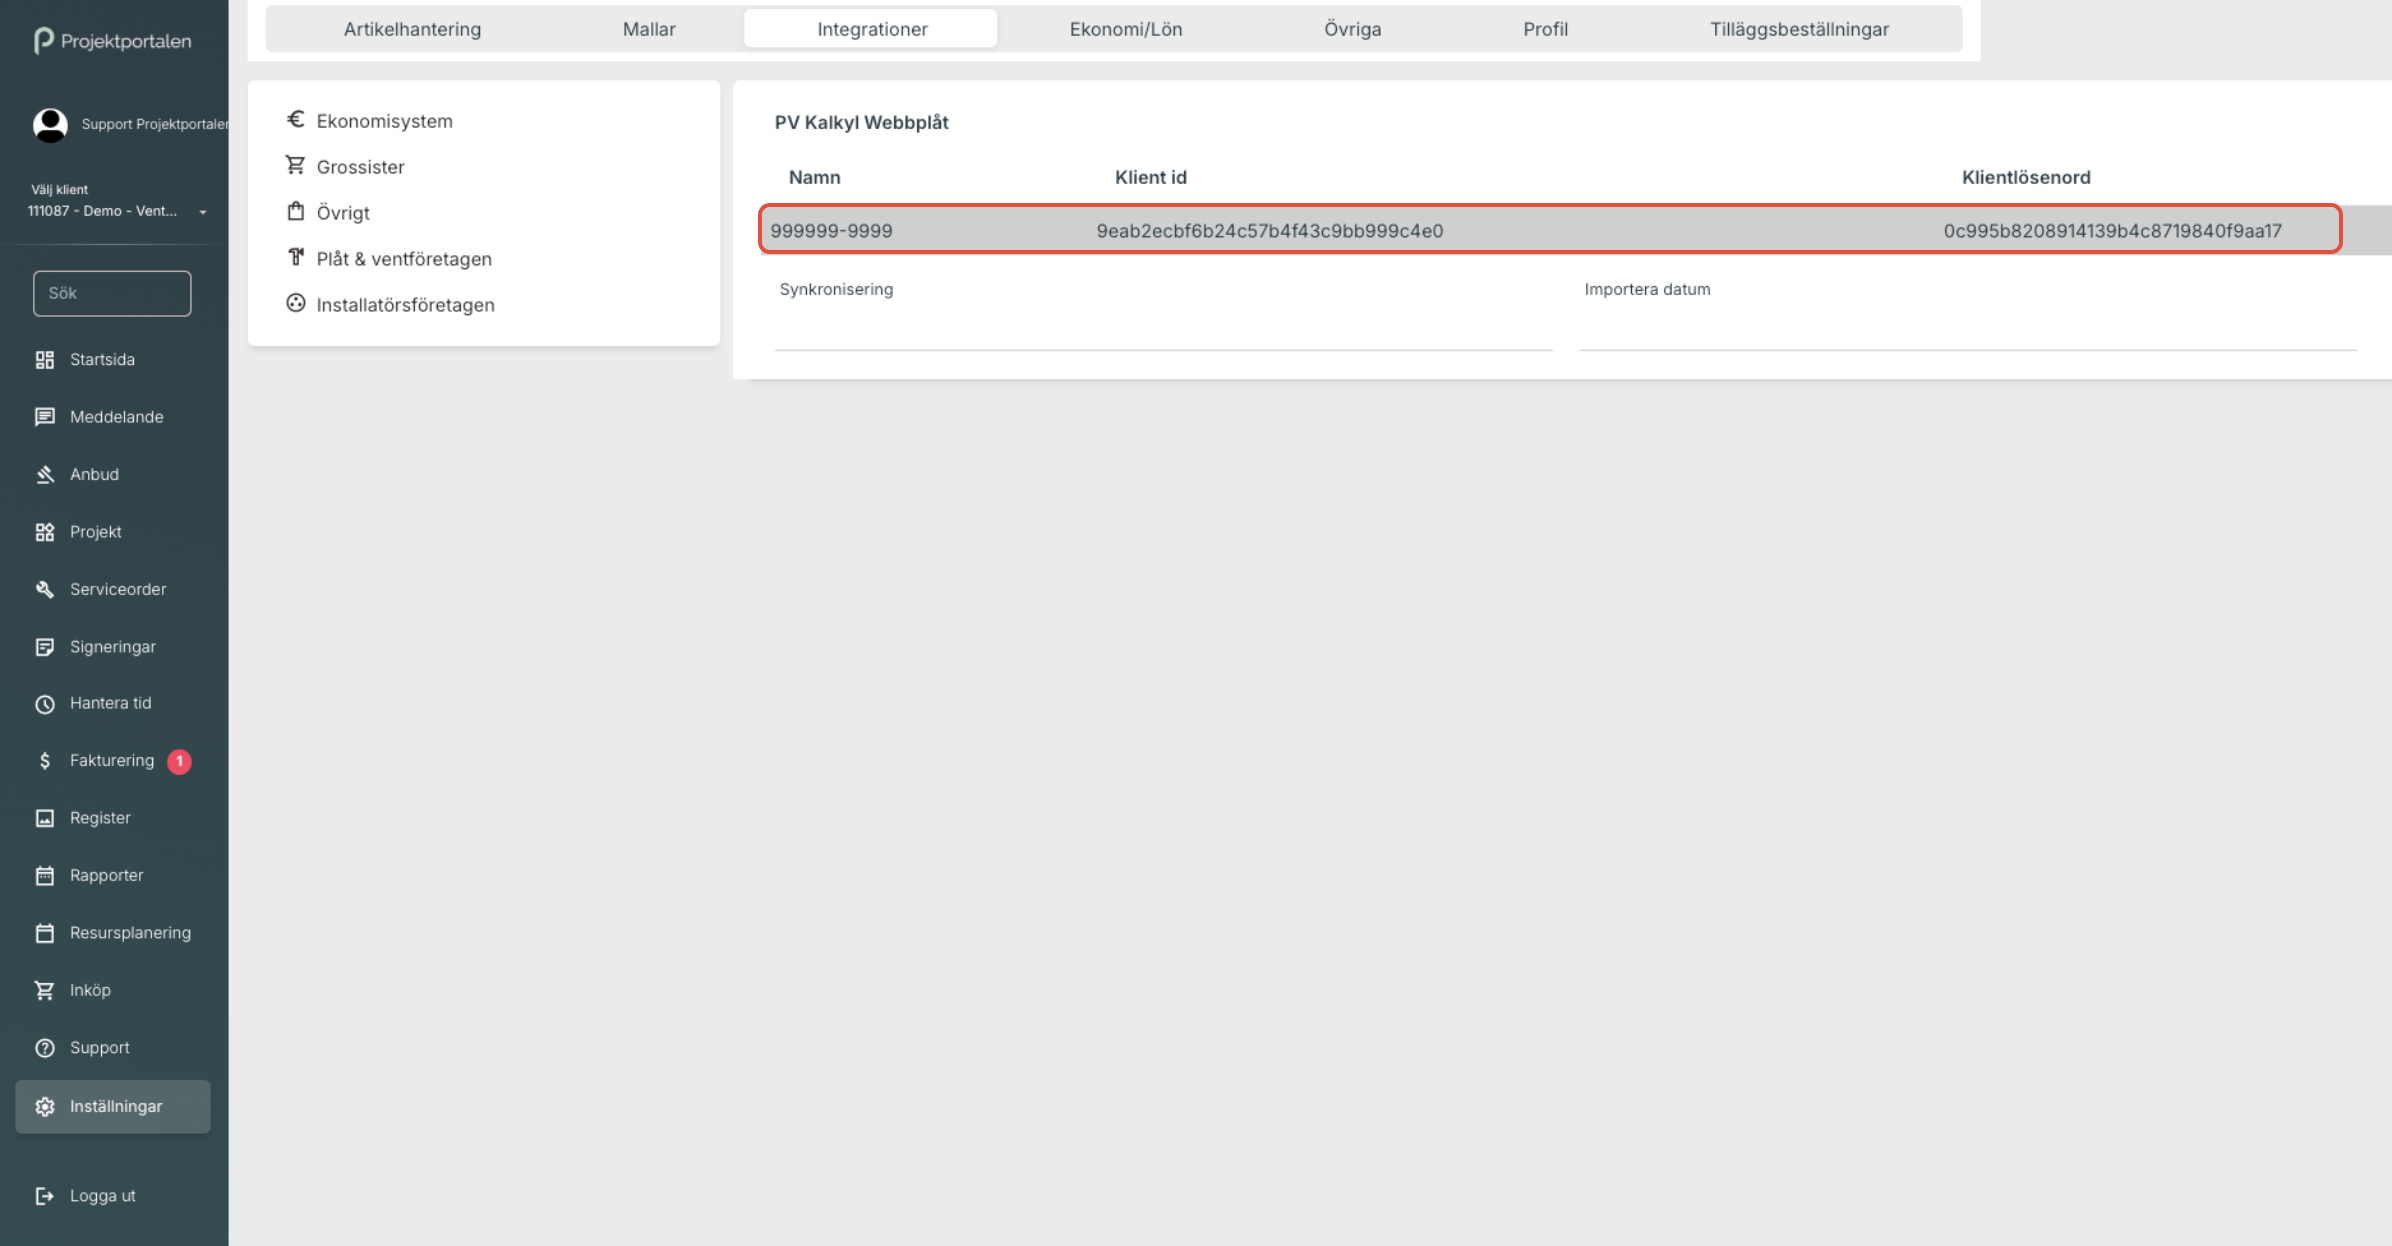
Task: Click the Sök search field
Action: pos(112,293)
